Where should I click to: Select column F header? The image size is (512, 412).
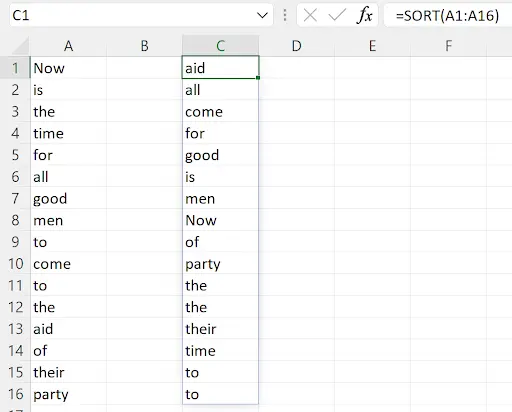tap(448, 46)
